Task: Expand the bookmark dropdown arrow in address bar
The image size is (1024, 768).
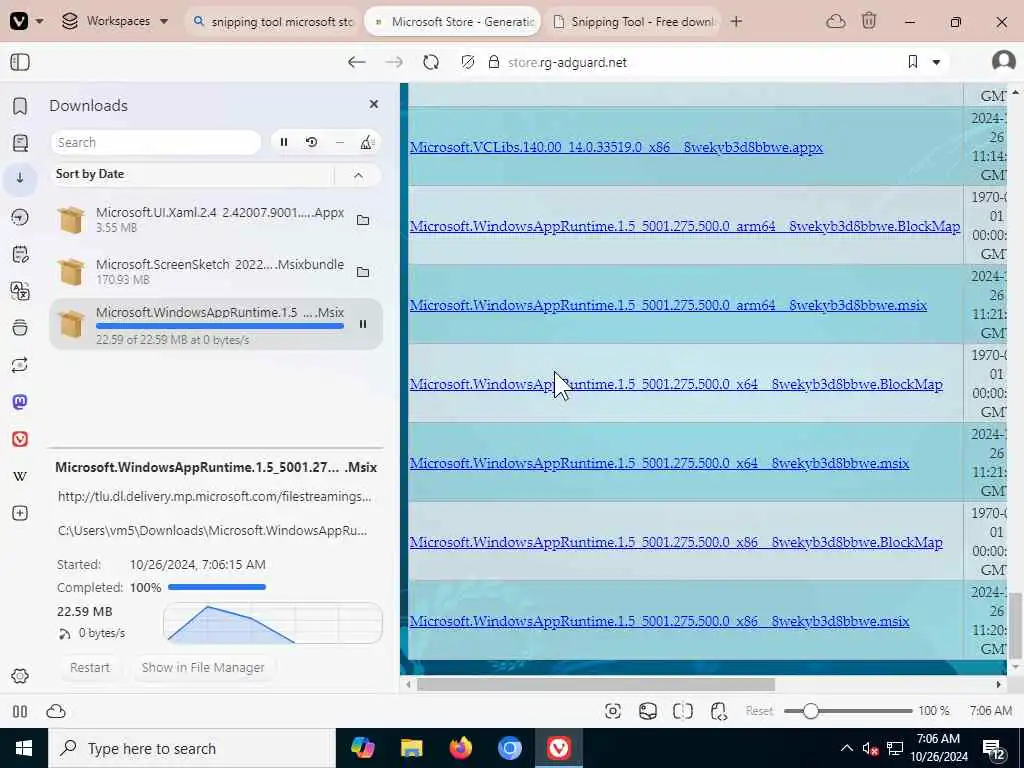Action: click(936, 63)
